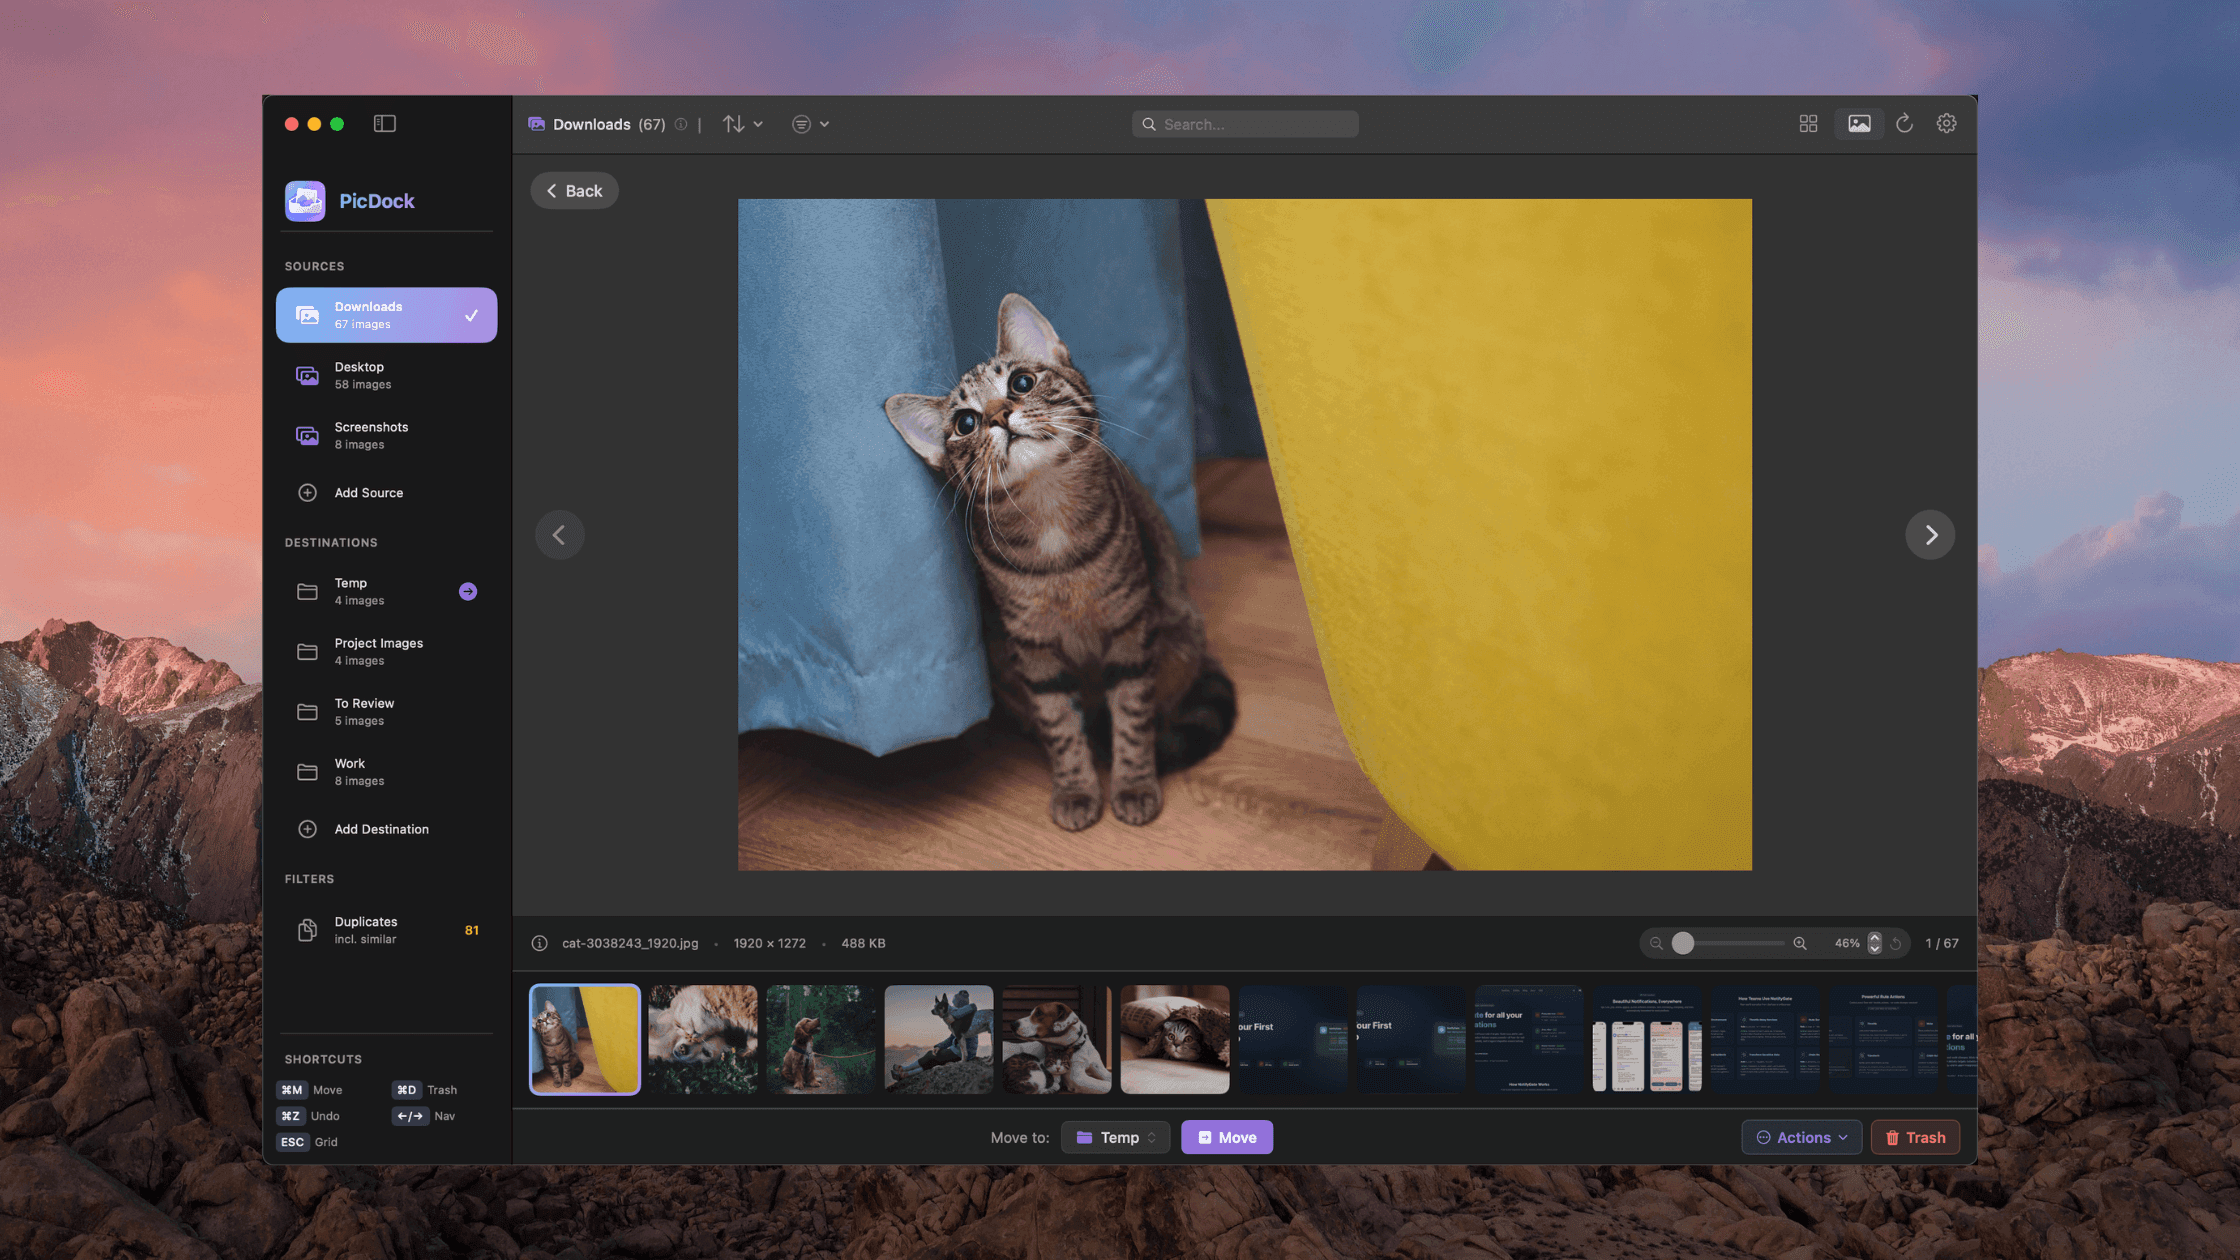Click the sort arrows icon next to Downloads
This screenshot has height=1260, width=2240.
733,123
